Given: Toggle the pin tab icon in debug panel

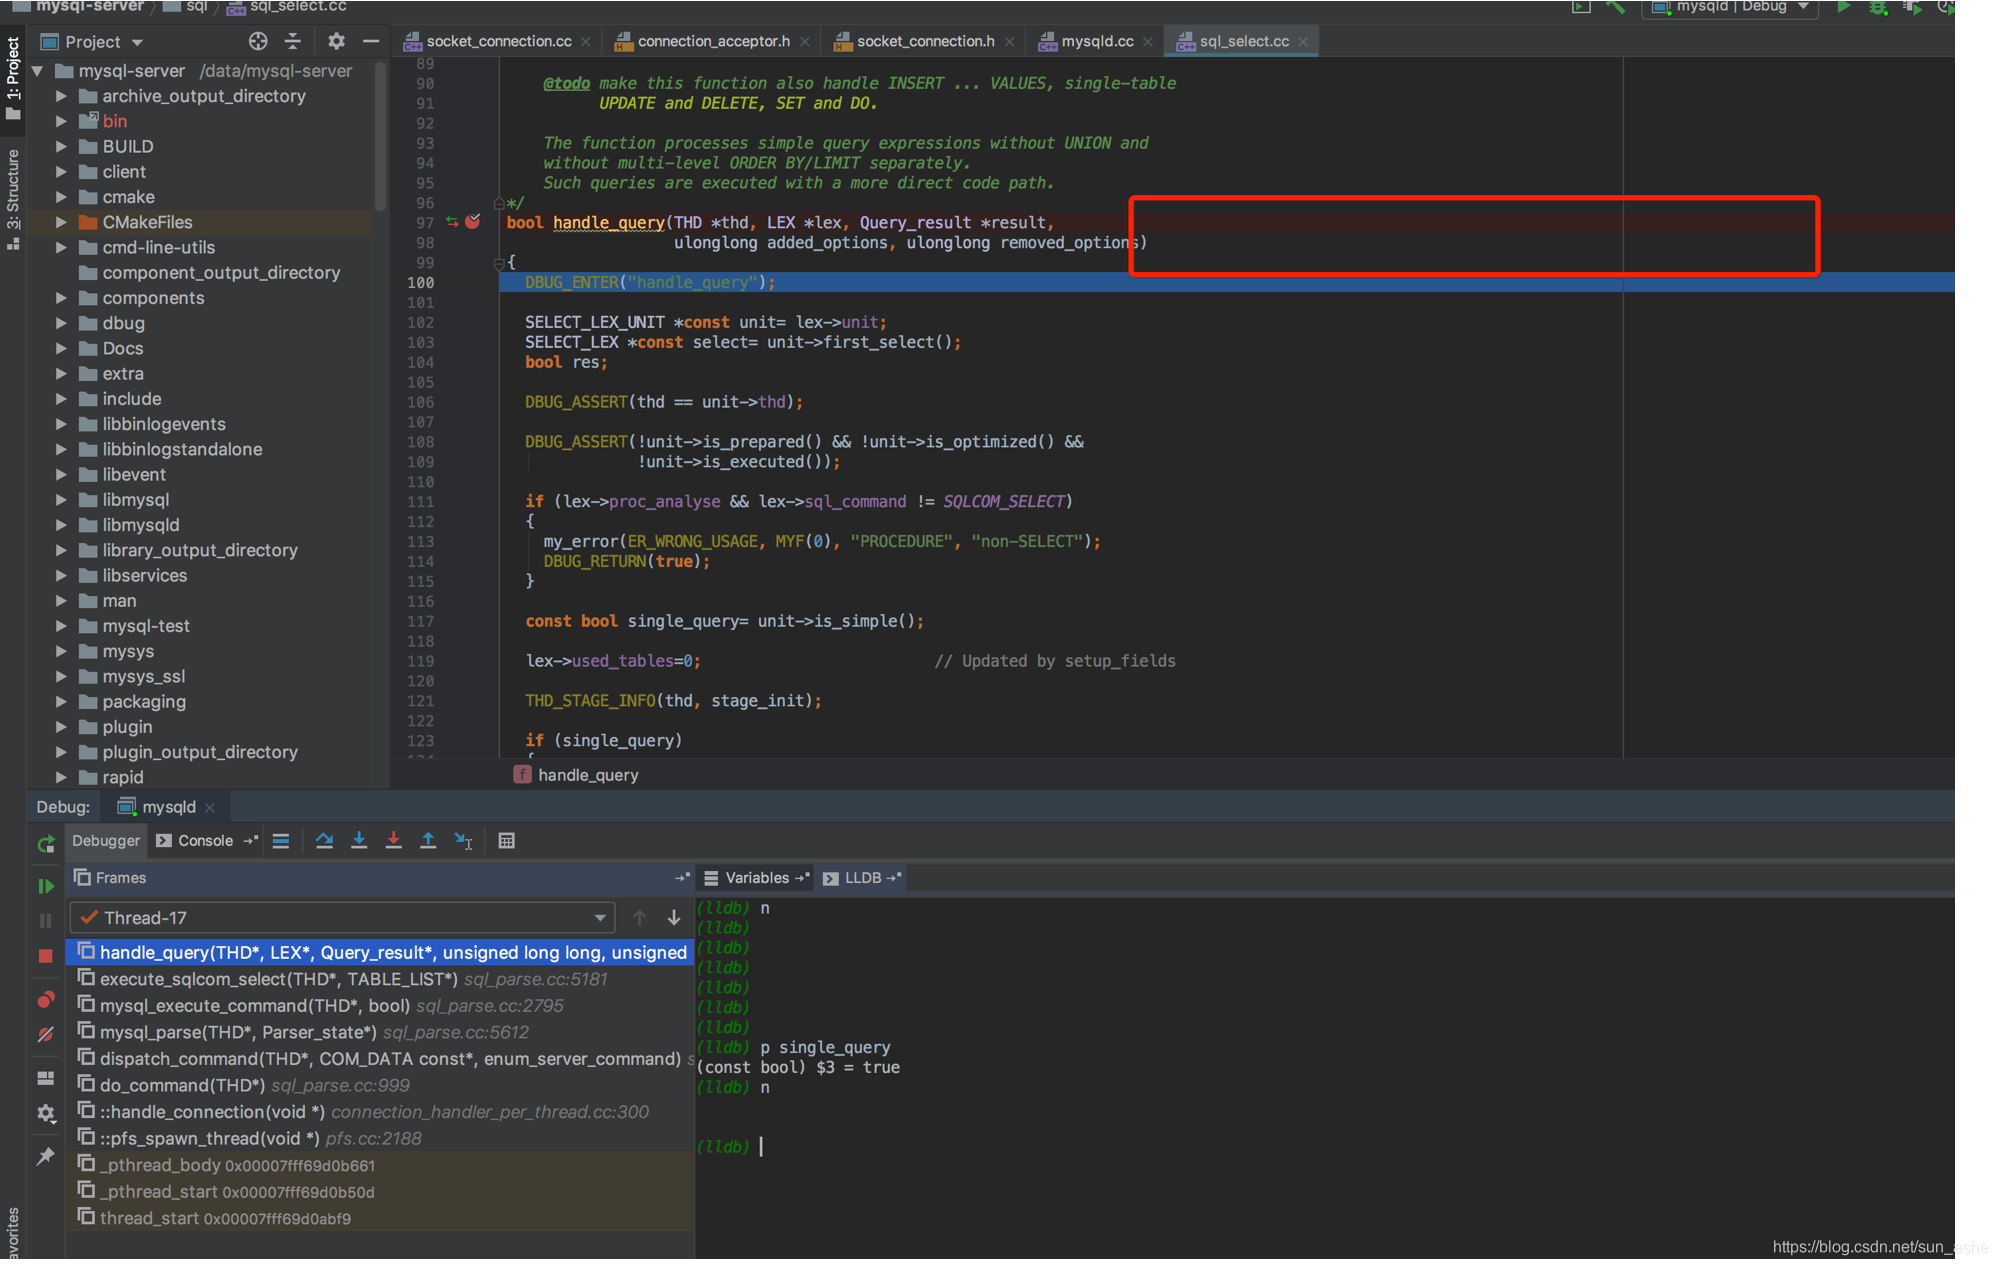Looking at the screenshot, I should point(45,1156).
